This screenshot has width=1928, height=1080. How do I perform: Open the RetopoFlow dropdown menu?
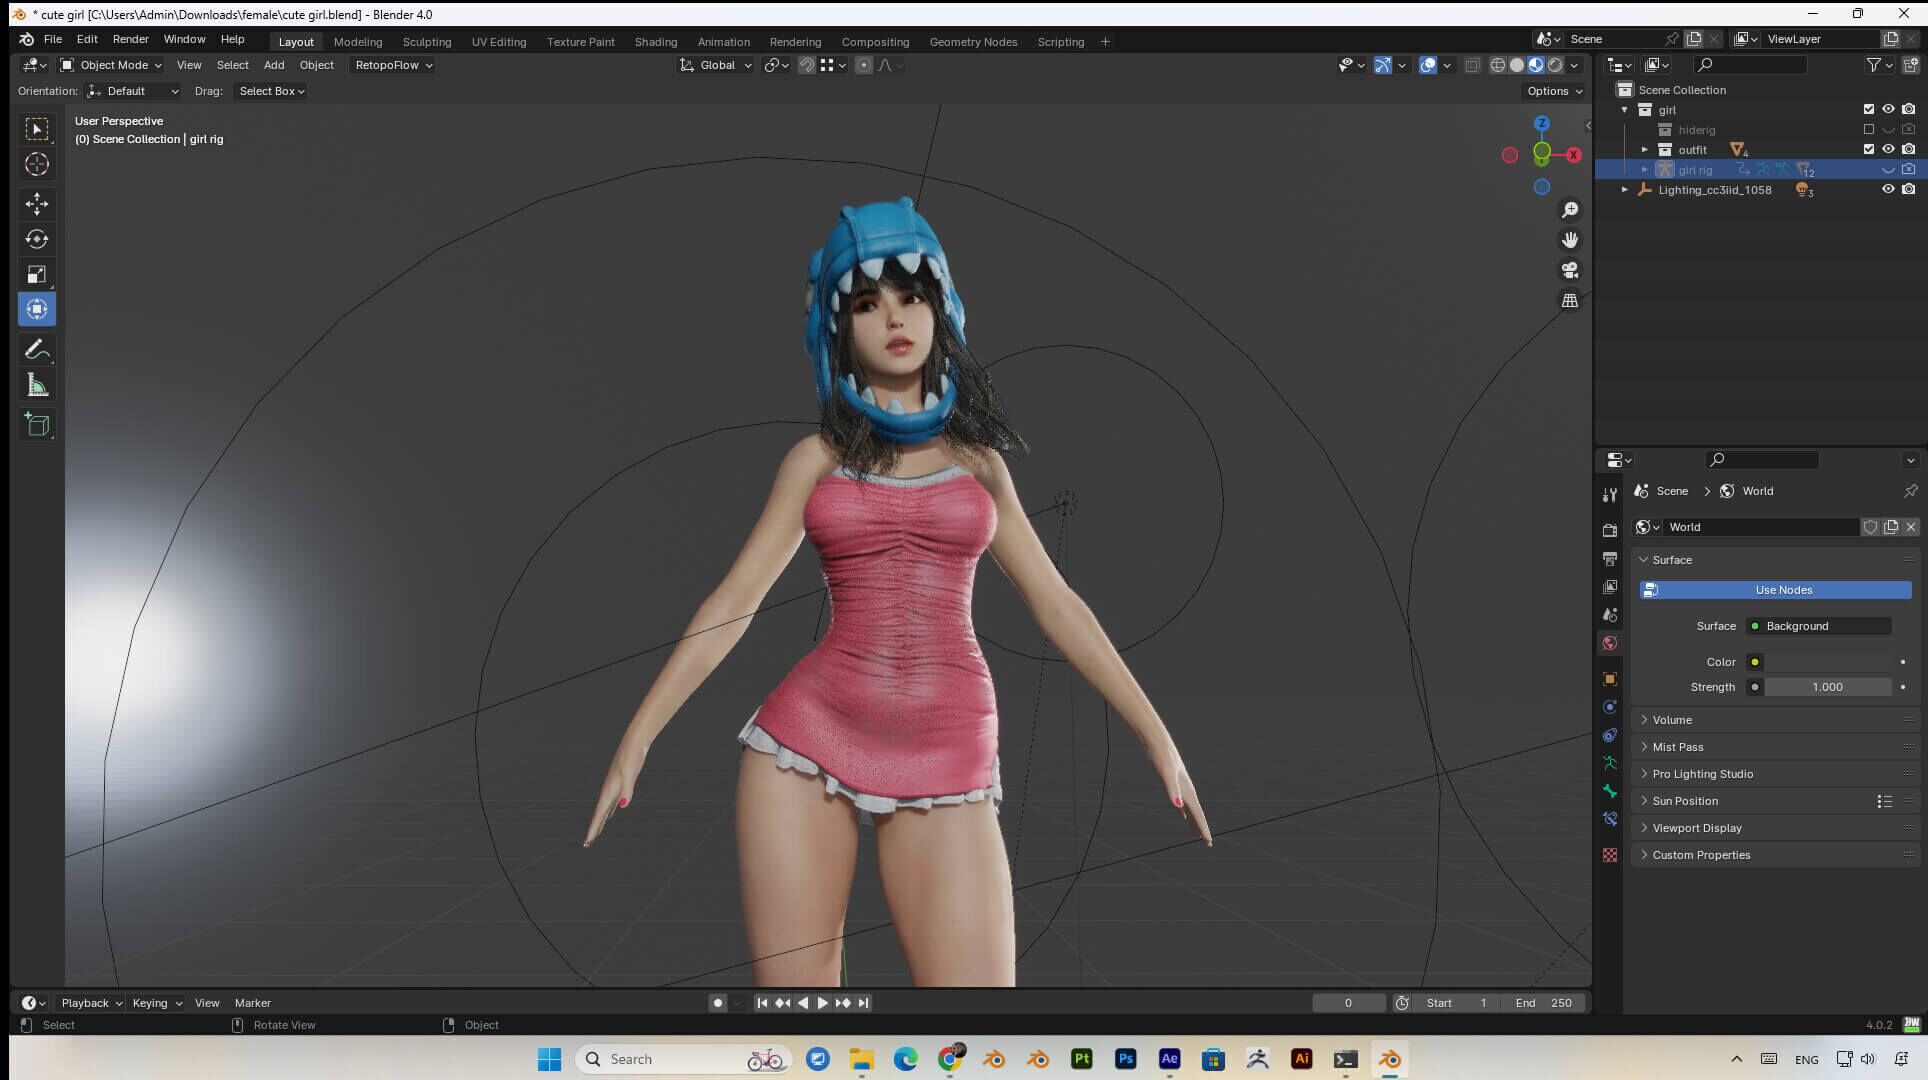tap(394, 65)
